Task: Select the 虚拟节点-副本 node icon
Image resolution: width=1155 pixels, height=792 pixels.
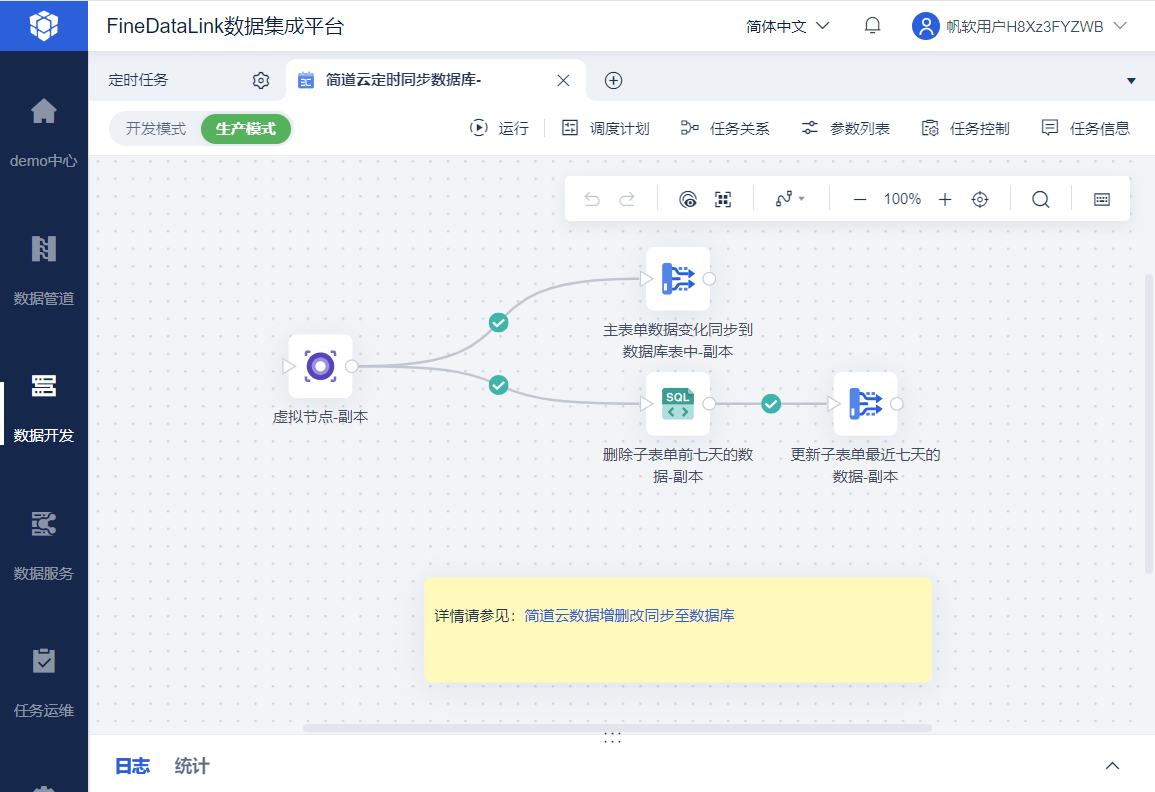Action: tap(320, 366)
